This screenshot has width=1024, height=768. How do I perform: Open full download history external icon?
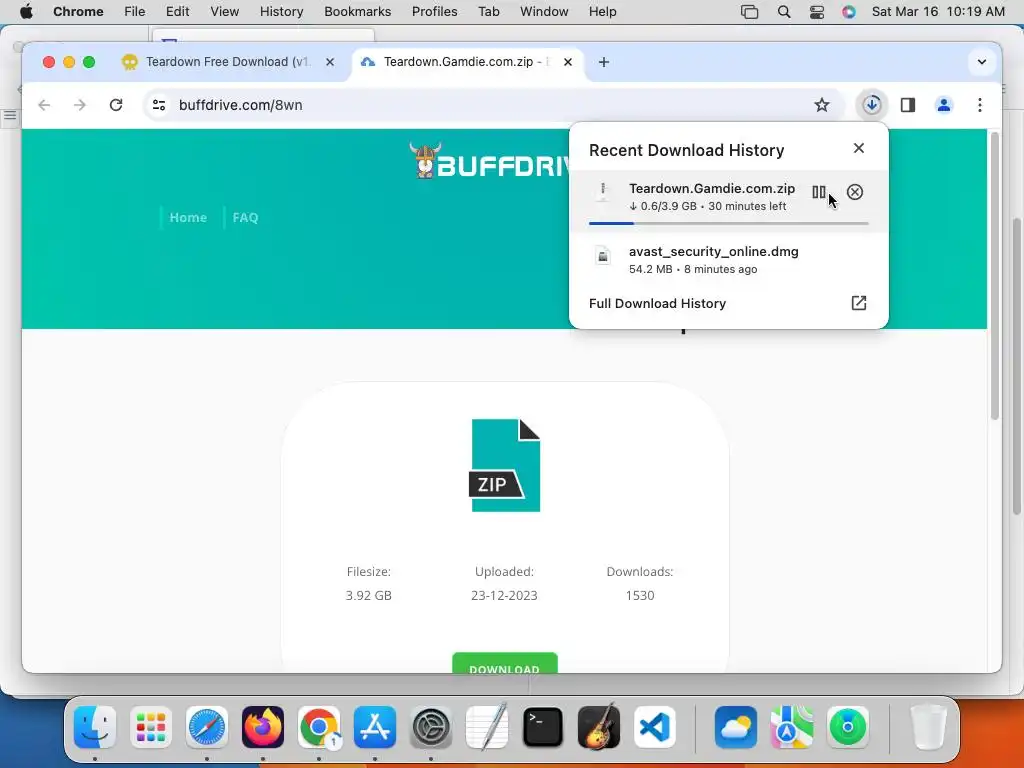(859, 303)
